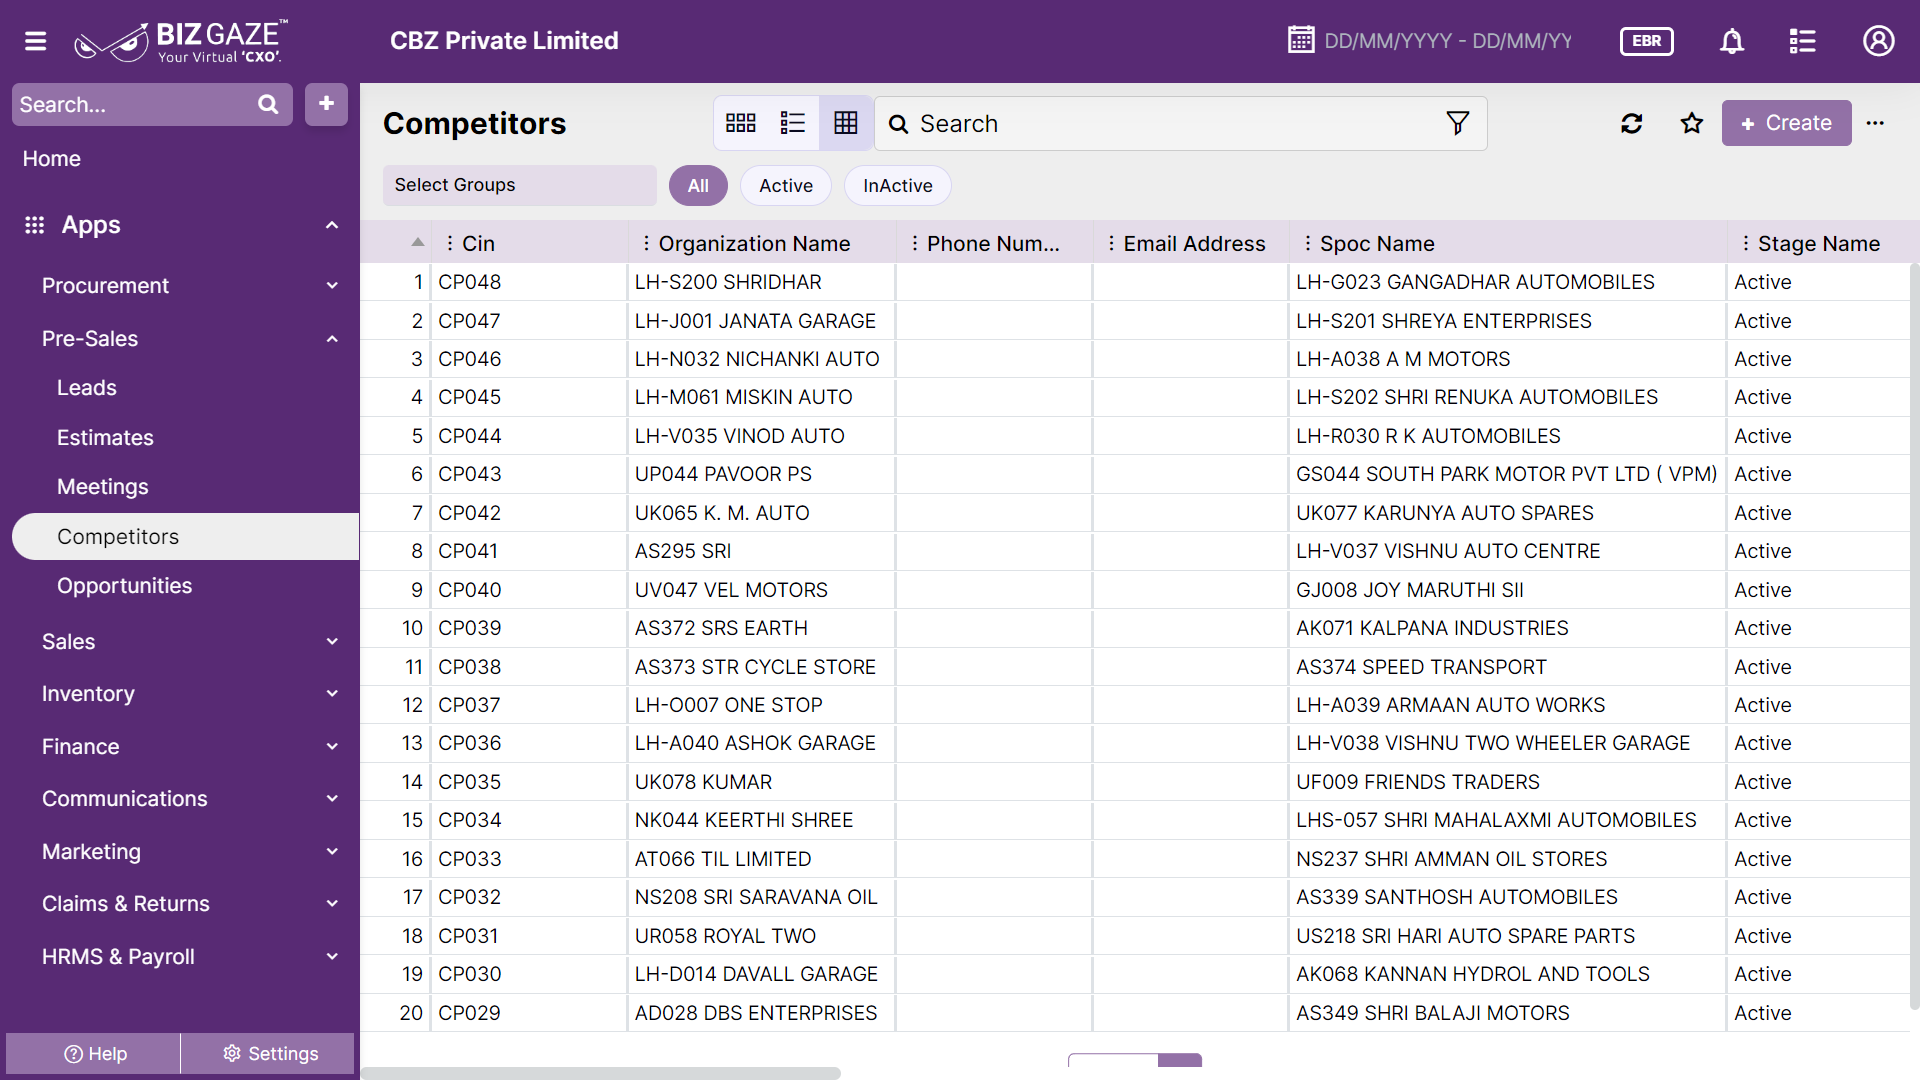Open Email Address column options dots
This screenshot has width=1920, height=1080.
pyautogui.click(x=1111, y=243)
